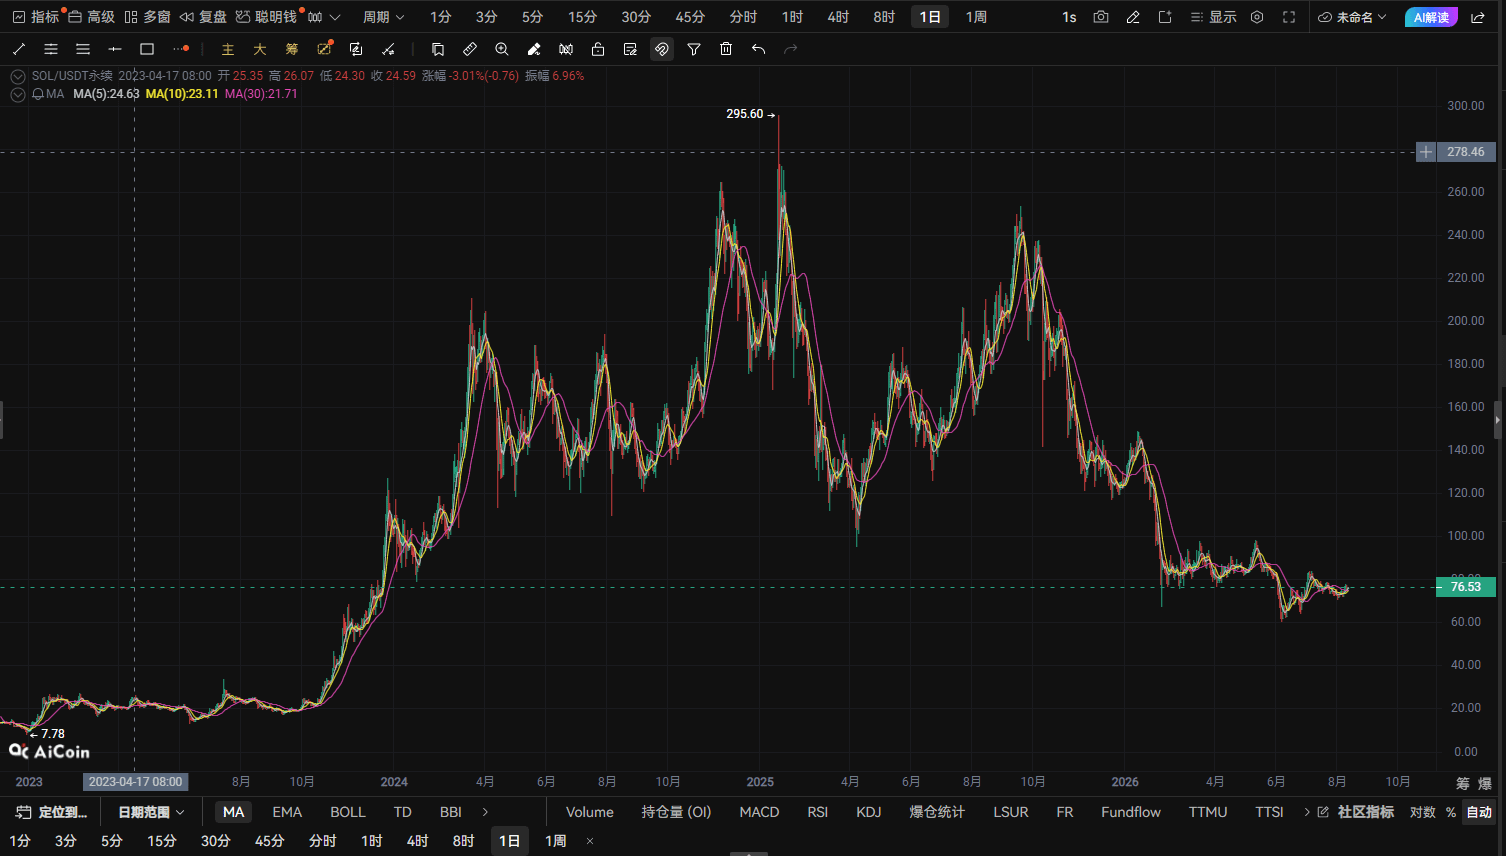The width and height of the screenshot is (1506, 856).
Task: Expand the more drawing tools dots
Action: 180,49
